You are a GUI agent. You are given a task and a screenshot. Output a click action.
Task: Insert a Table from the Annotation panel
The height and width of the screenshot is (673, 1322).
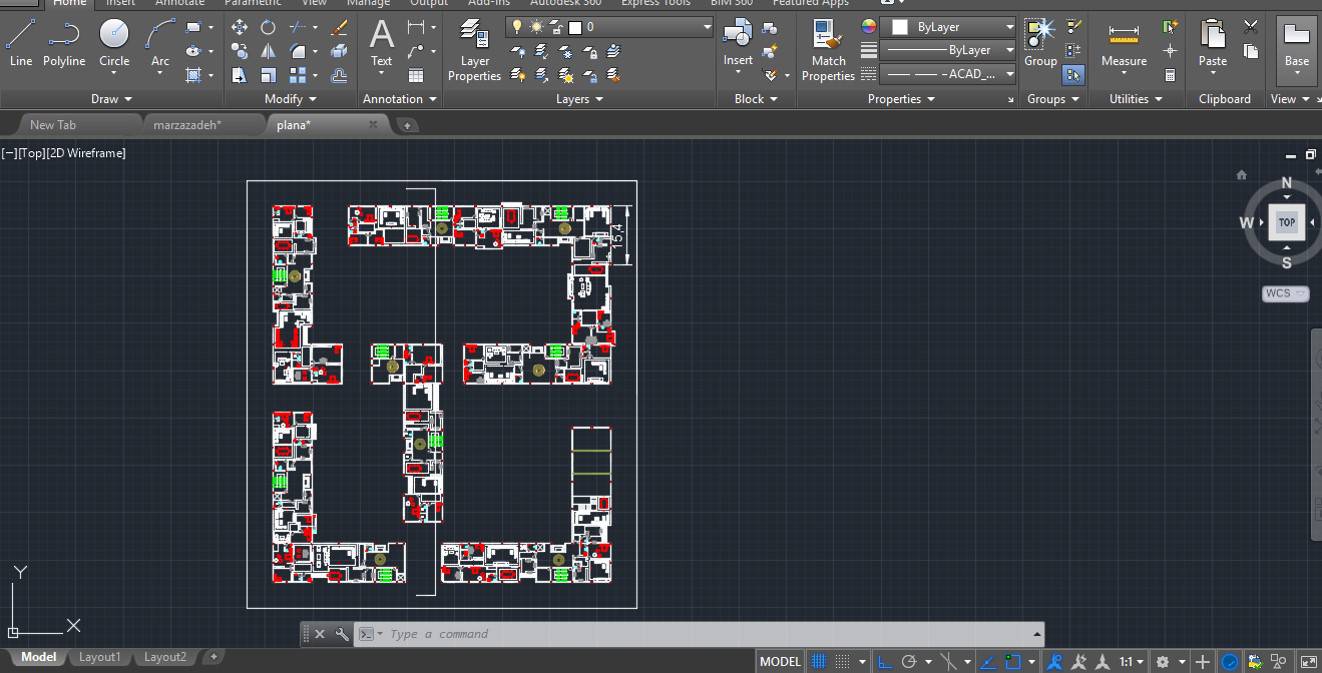416,75
